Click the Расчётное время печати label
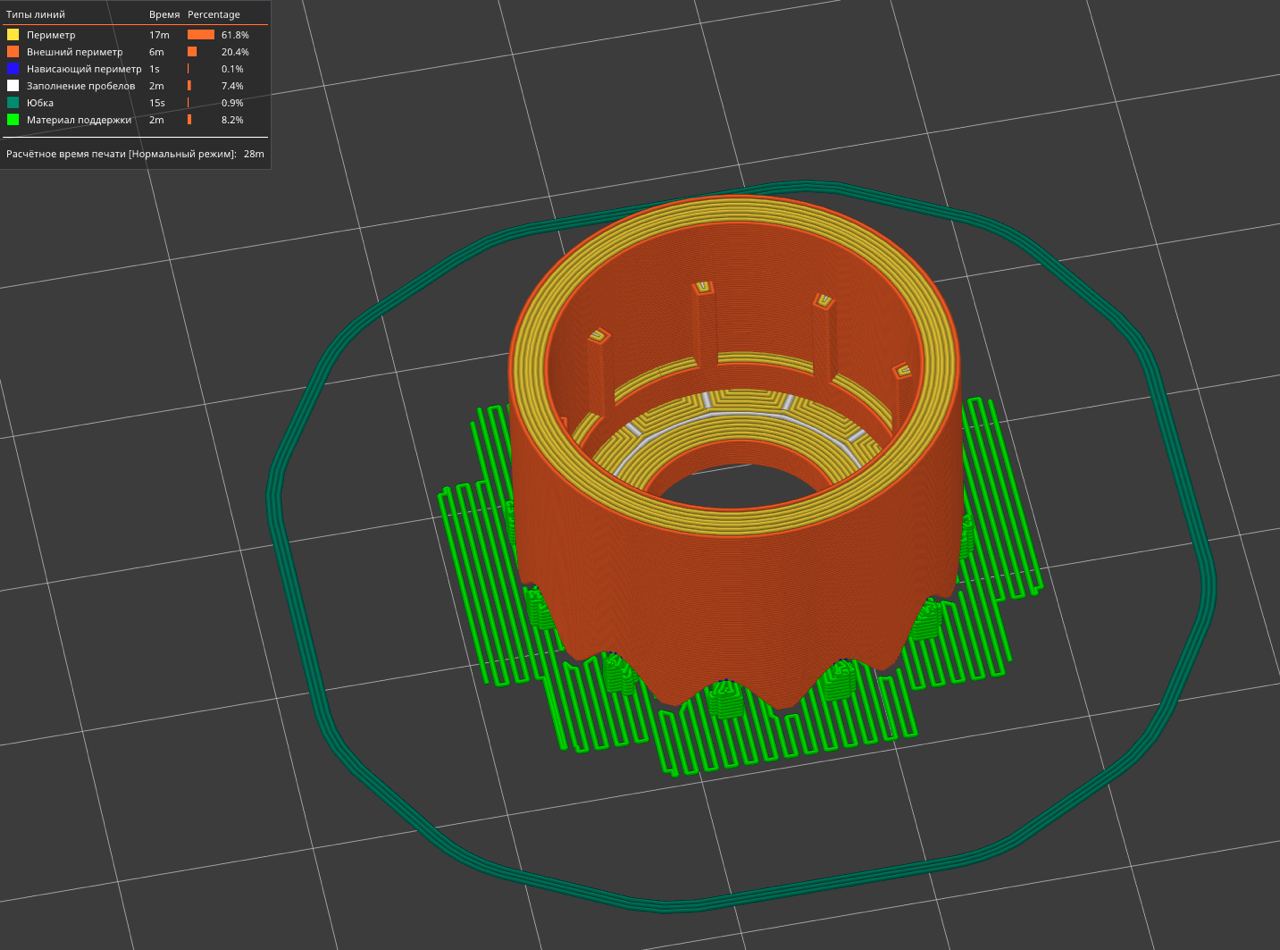The image size is (1280, 950). tap(121, 154)
